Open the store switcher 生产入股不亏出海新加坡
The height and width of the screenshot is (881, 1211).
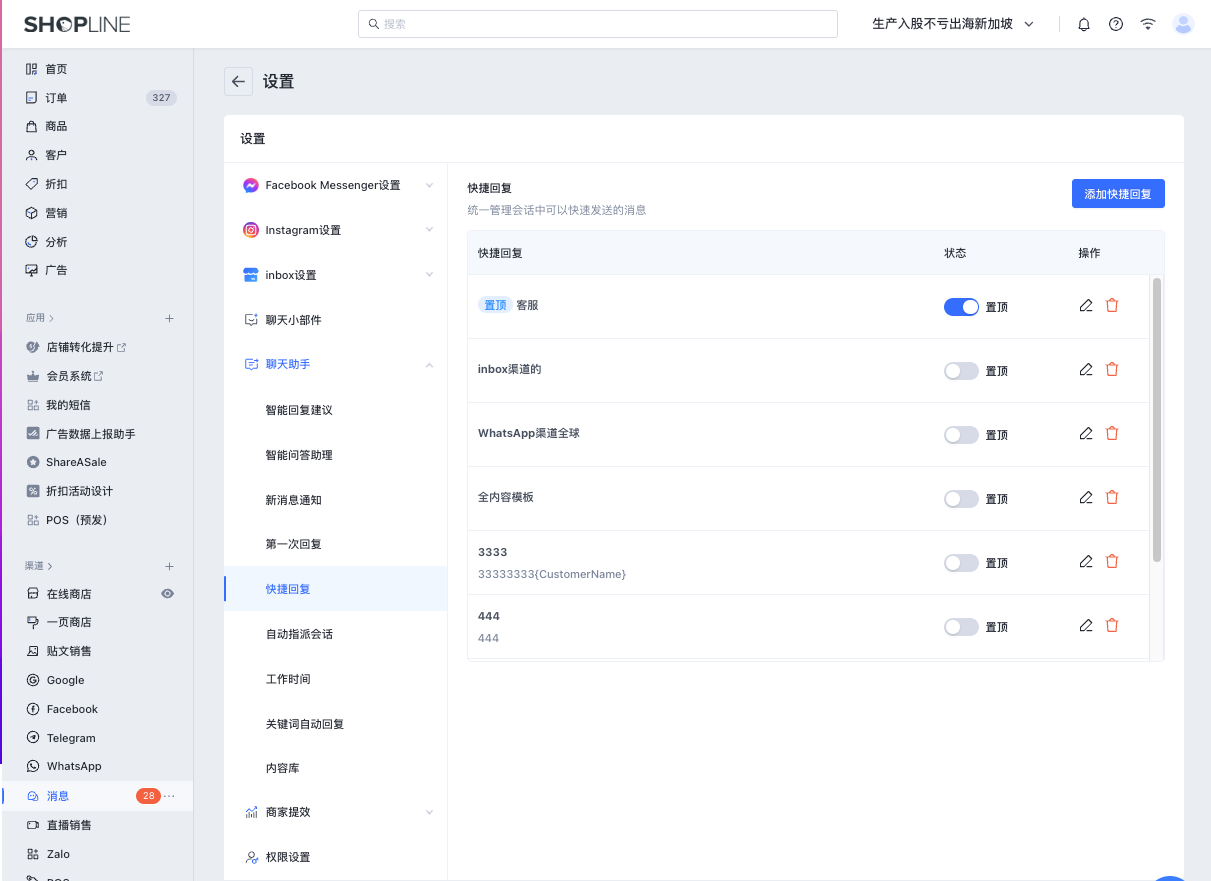(953, 24)
